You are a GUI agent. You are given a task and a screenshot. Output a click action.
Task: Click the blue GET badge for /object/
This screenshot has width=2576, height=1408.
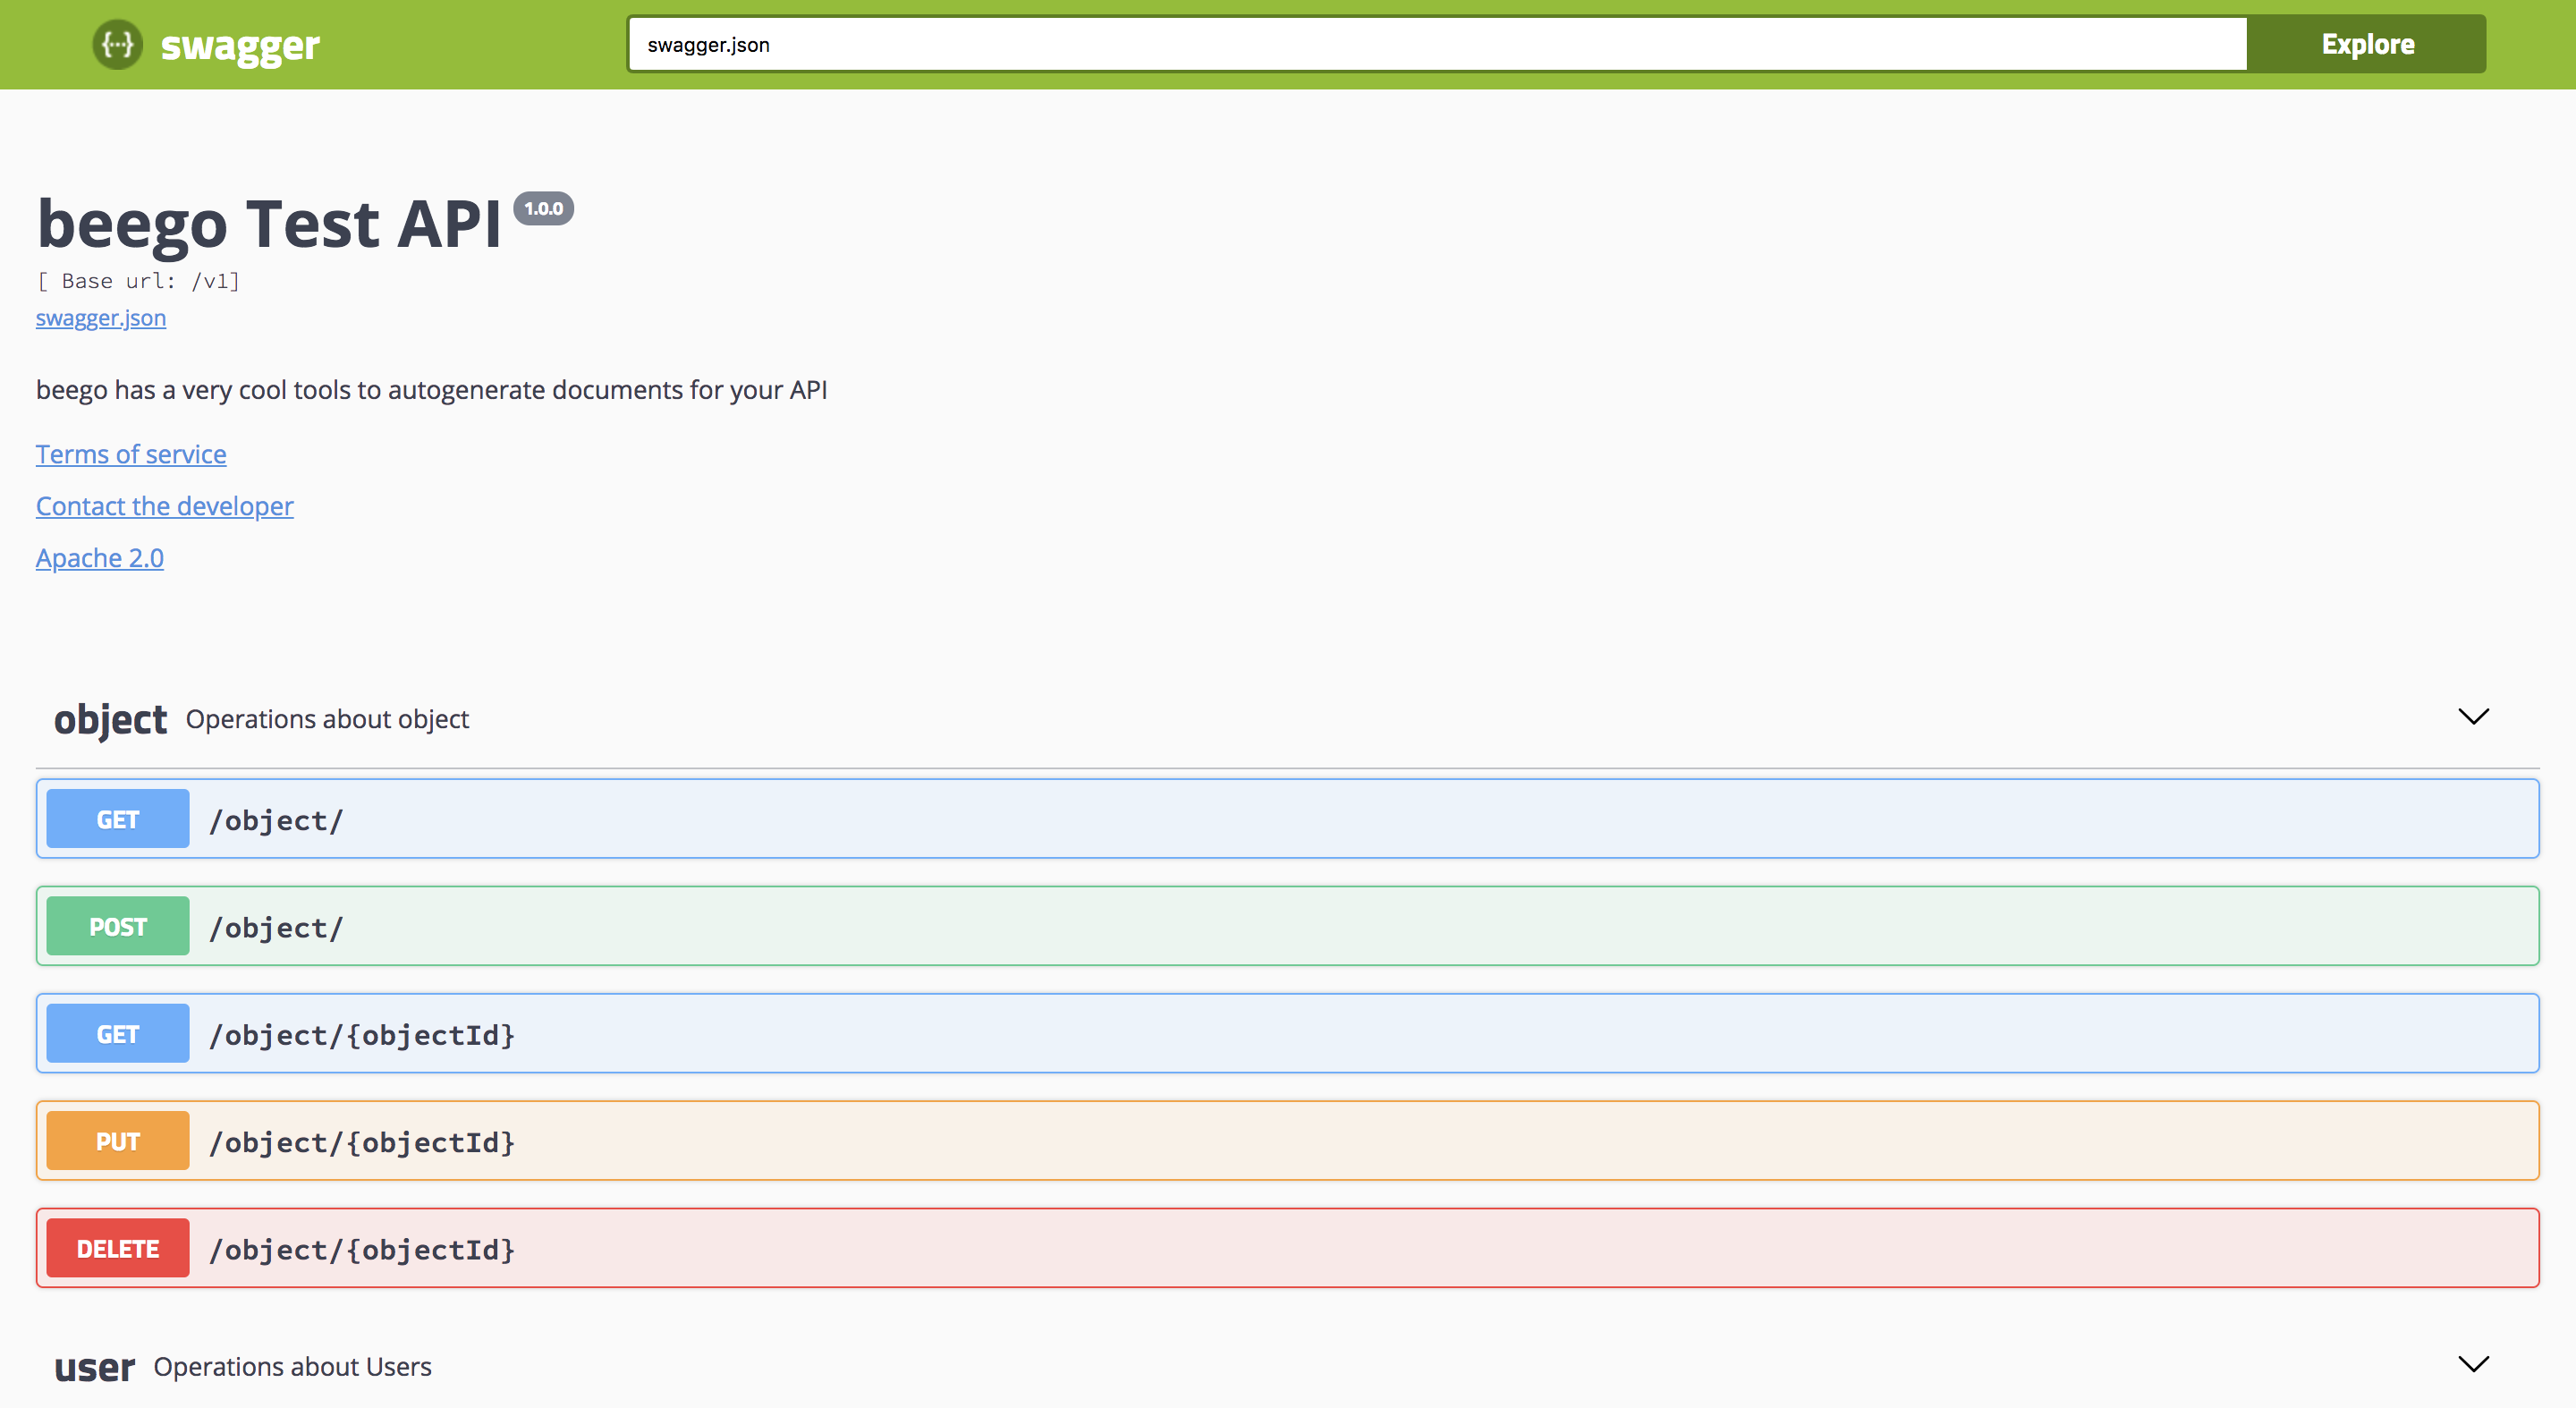[x=118, y=819]
